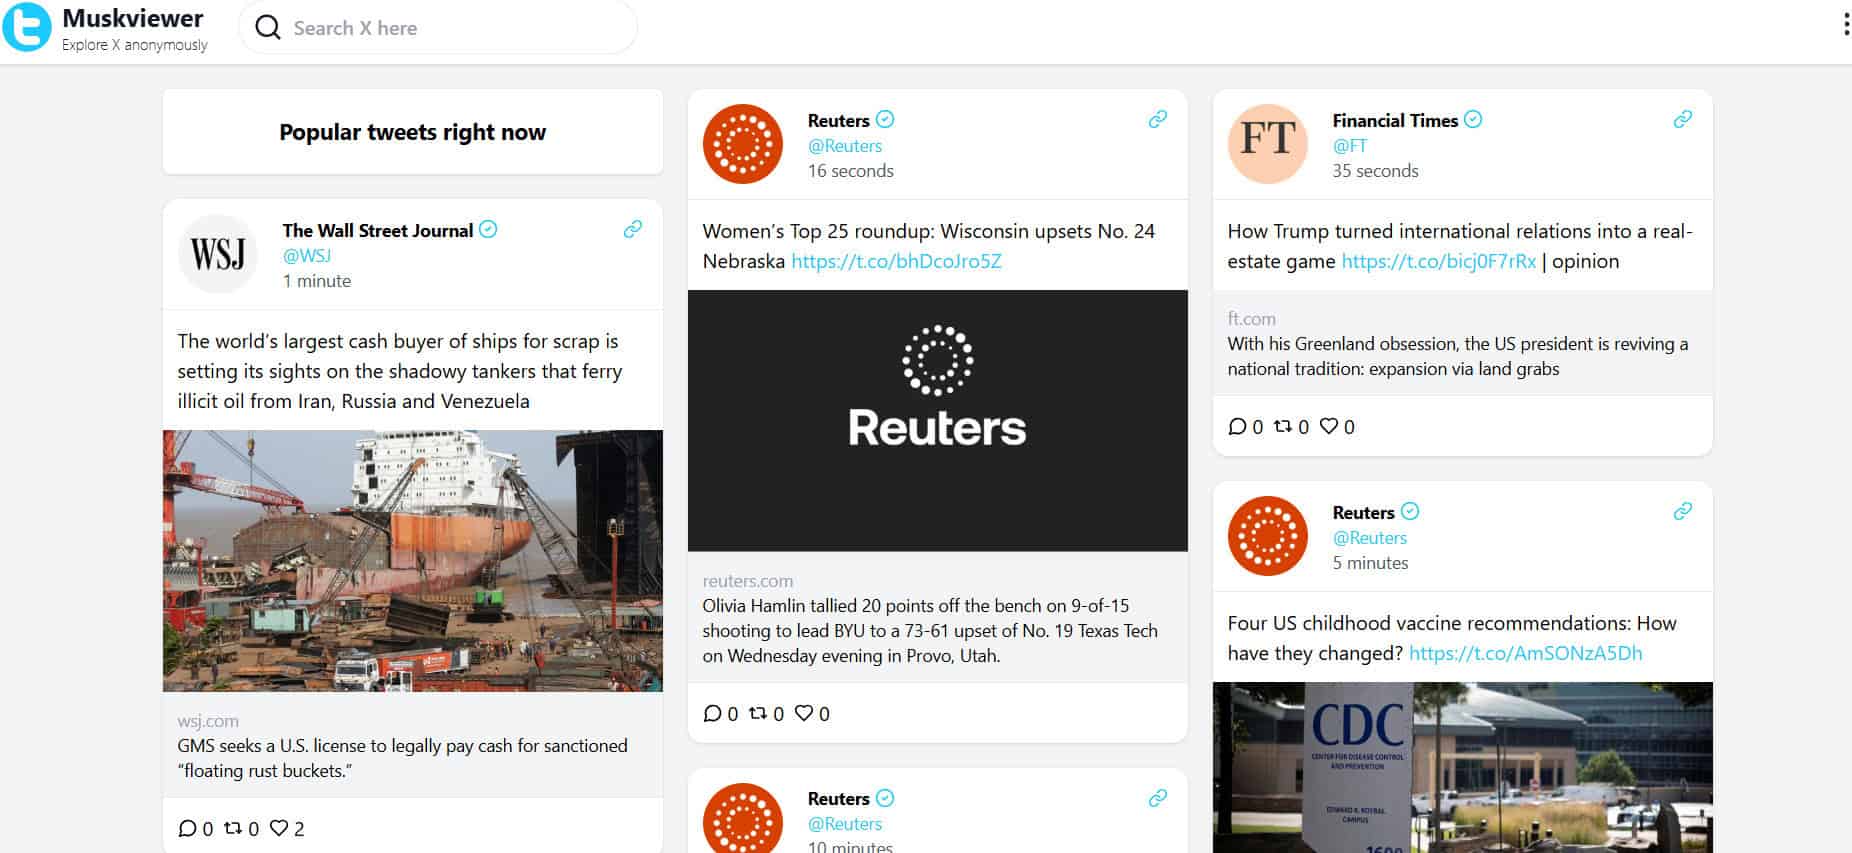1852x853 pixels.
Task: Open the CDC sign photo
Action: pos(1463,767)
